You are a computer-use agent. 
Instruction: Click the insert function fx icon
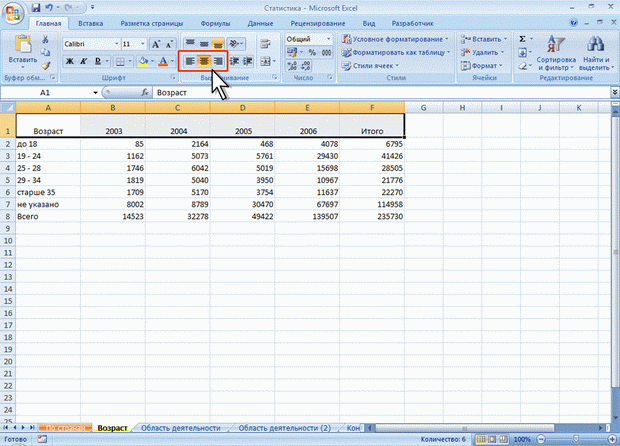coord(145,93)
